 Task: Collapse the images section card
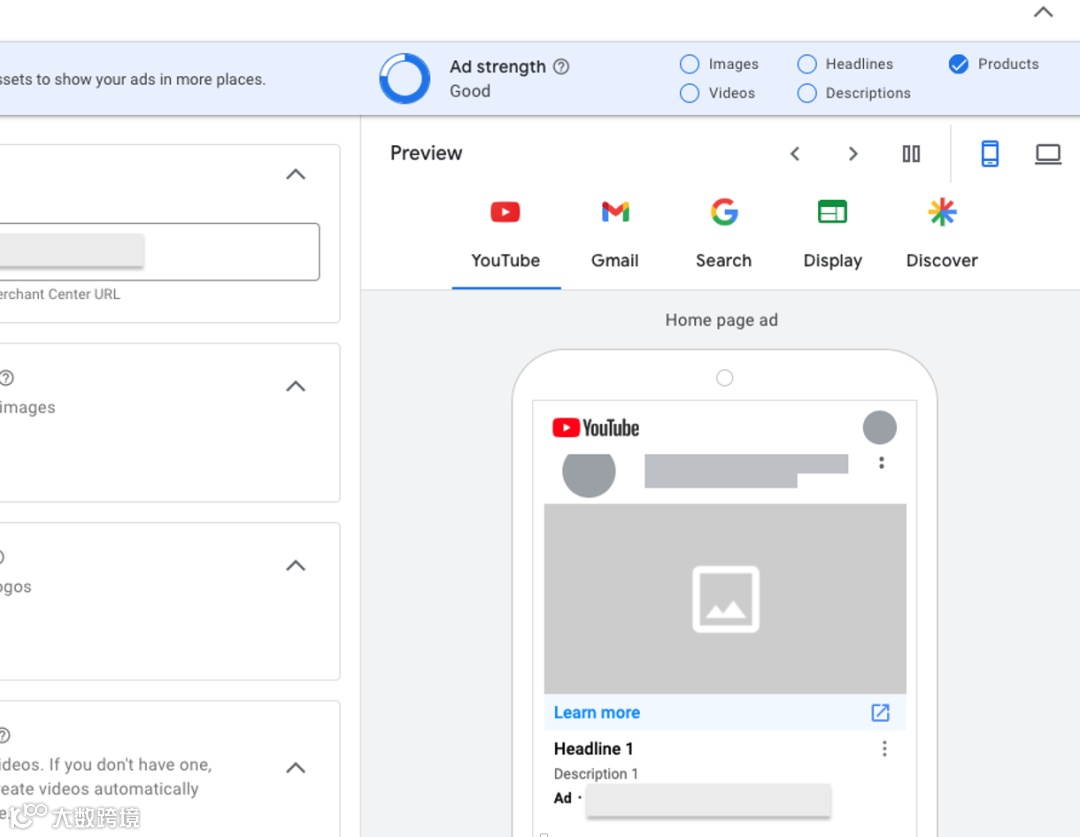(295, 386)
